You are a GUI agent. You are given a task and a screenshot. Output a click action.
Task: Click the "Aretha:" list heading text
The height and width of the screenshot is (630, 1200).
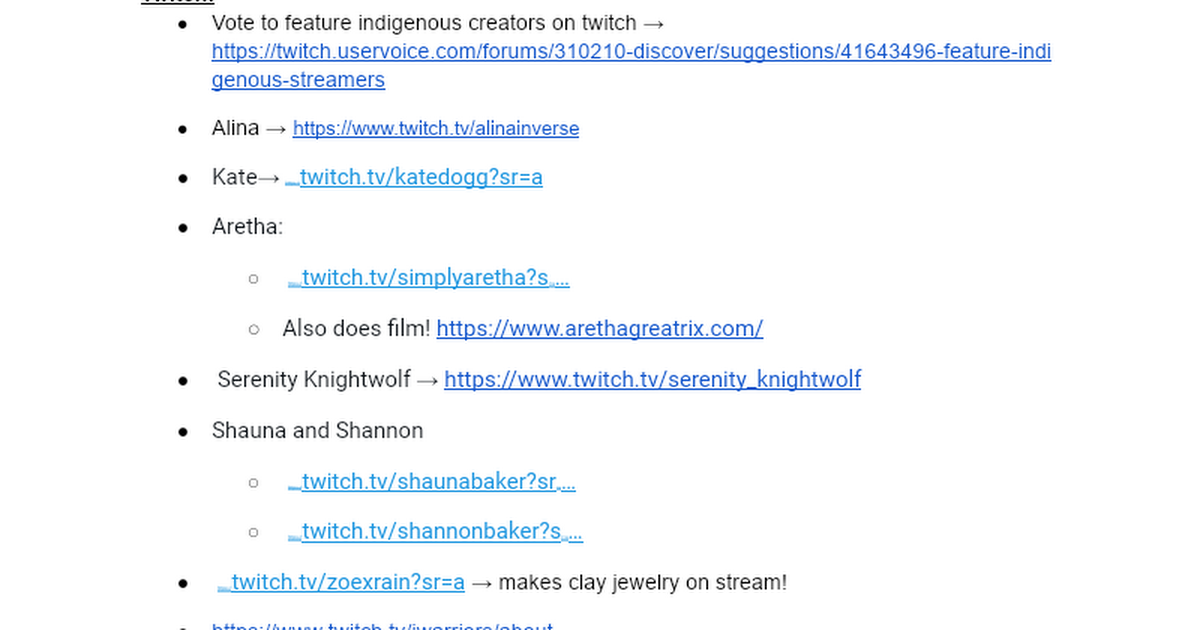coord(247,227)
